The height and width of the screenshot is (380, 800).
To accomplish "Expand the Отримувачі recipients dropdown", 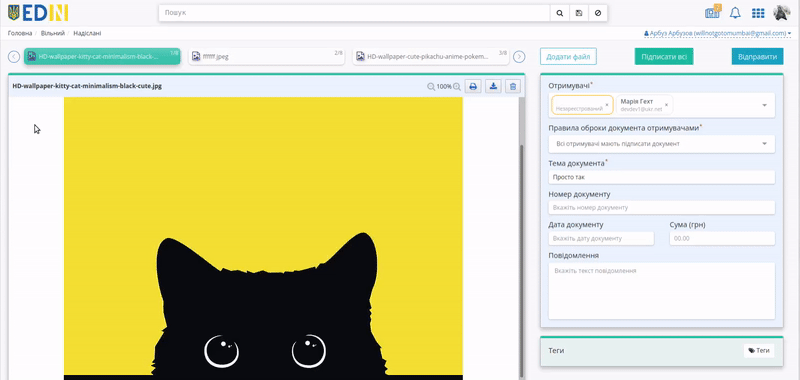I will coord(764,105).
